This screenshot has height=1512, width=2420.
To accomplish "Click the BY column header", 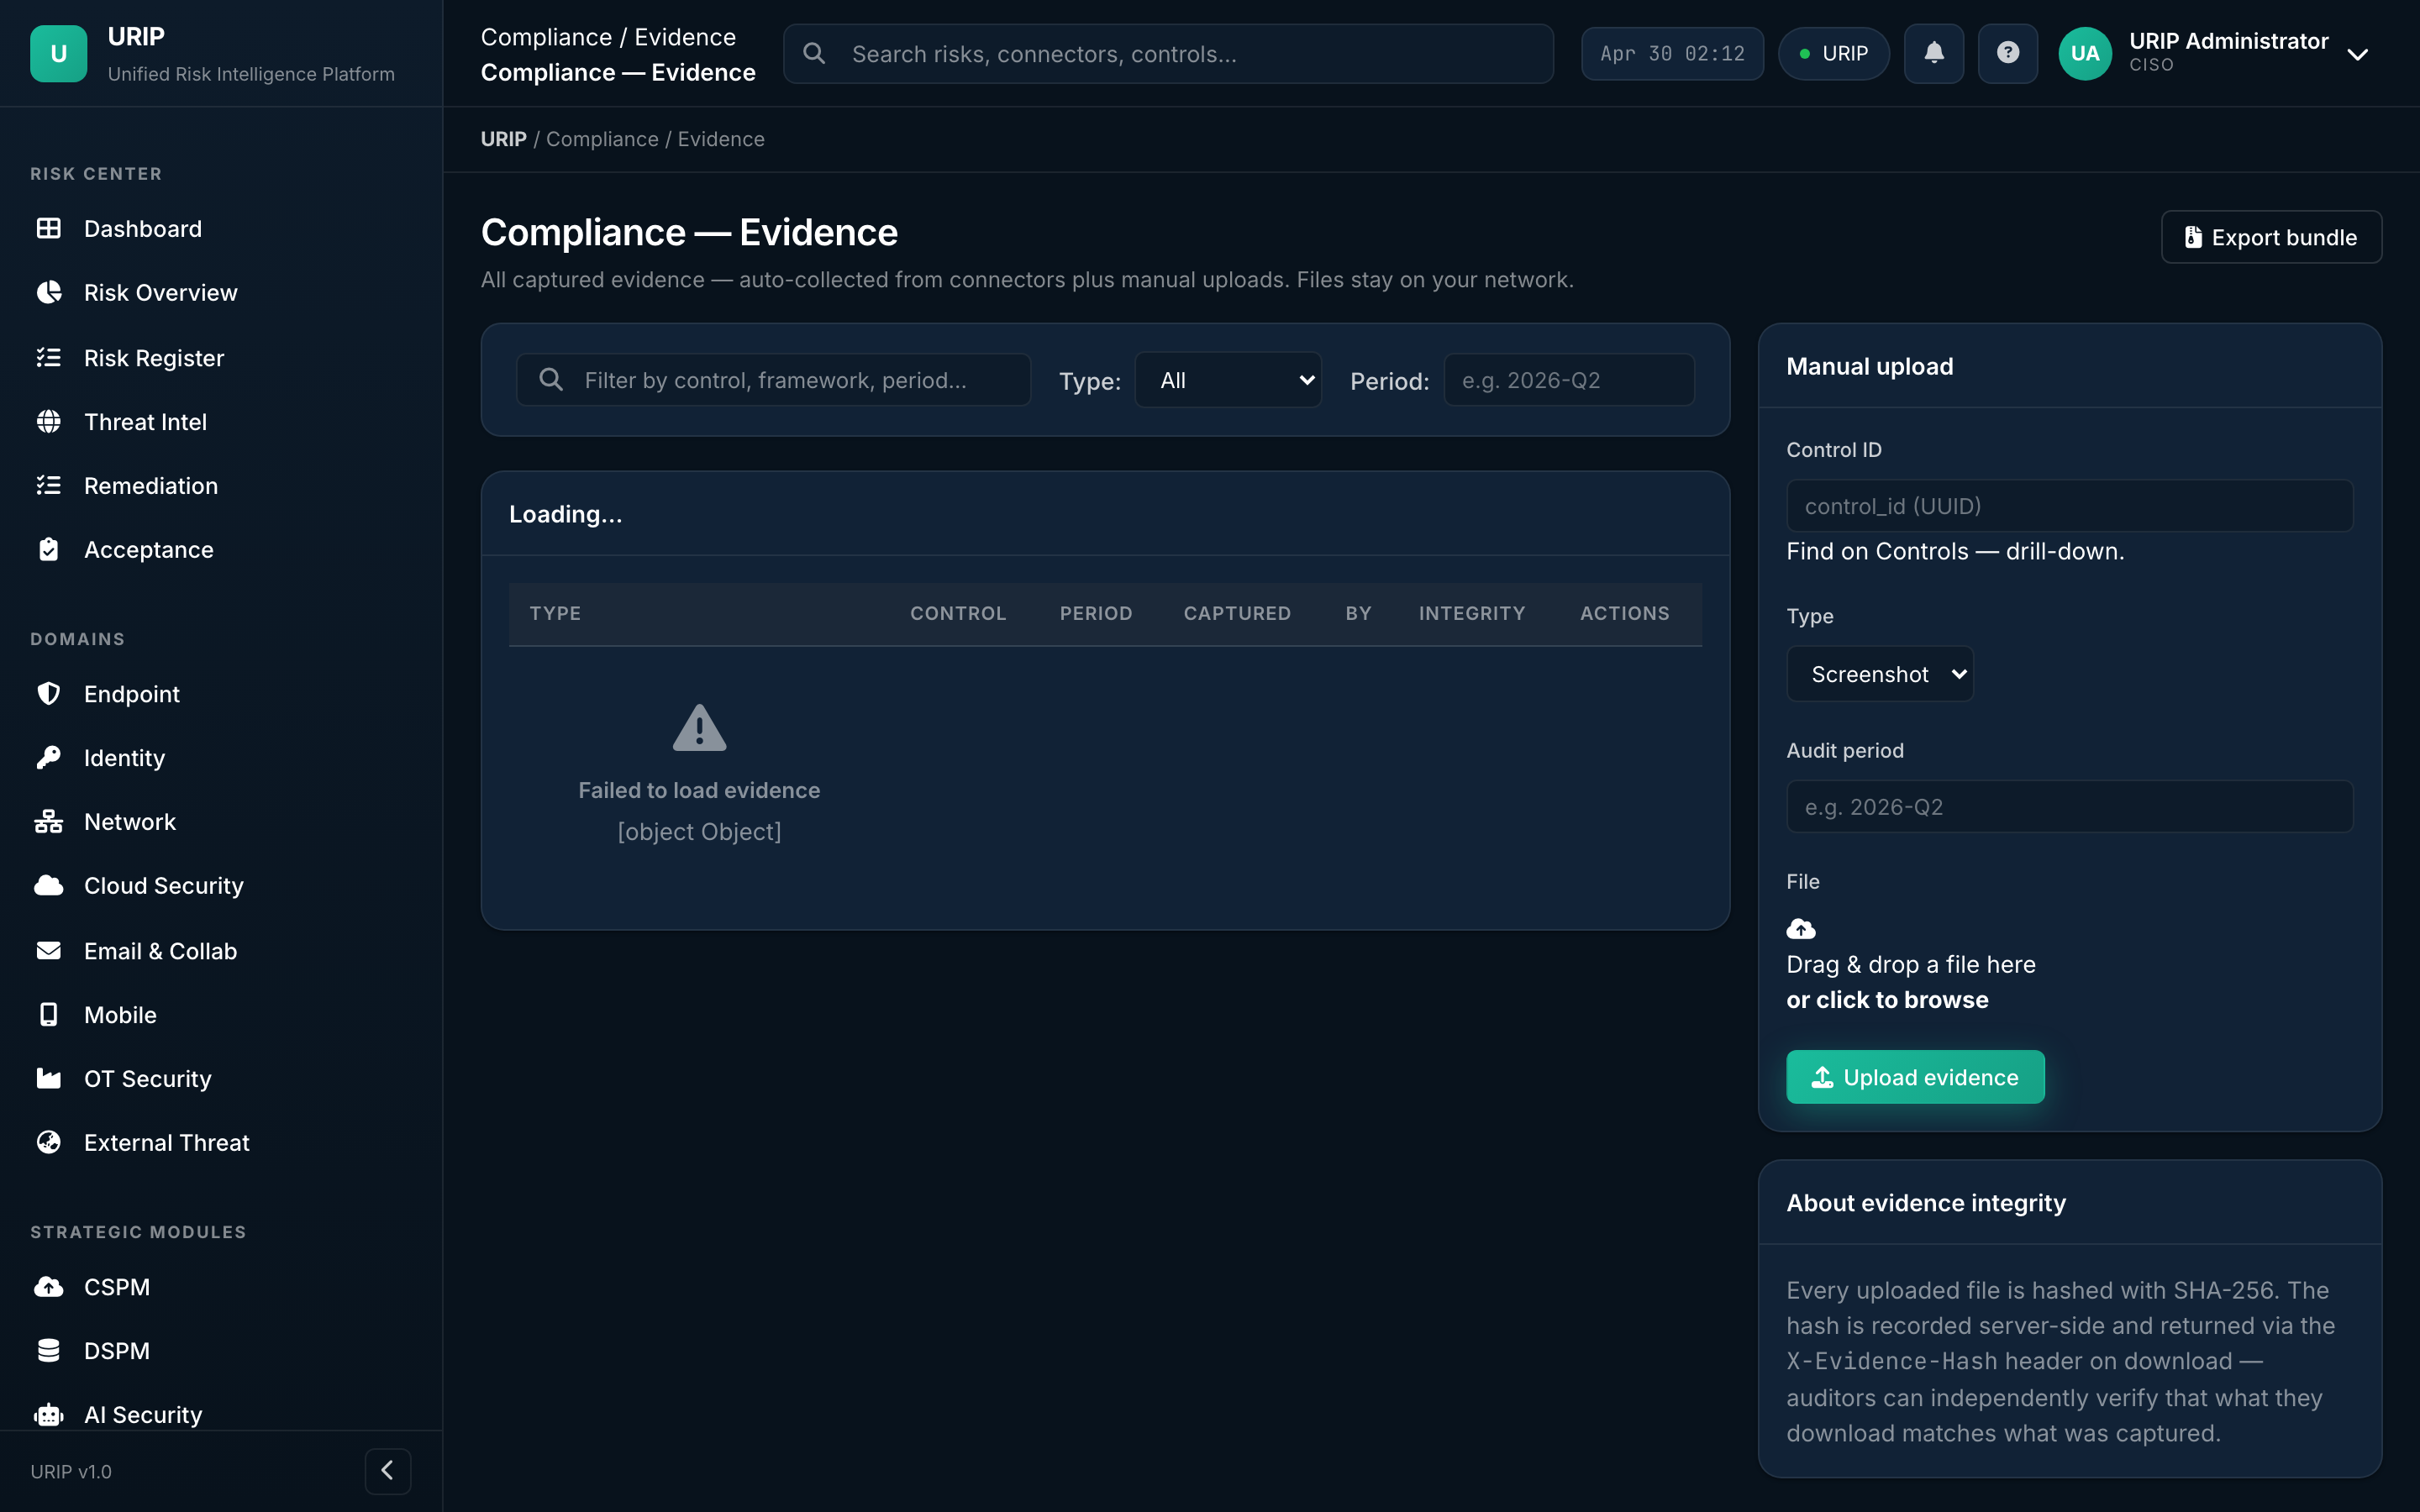I will (x=1358, y=613).
